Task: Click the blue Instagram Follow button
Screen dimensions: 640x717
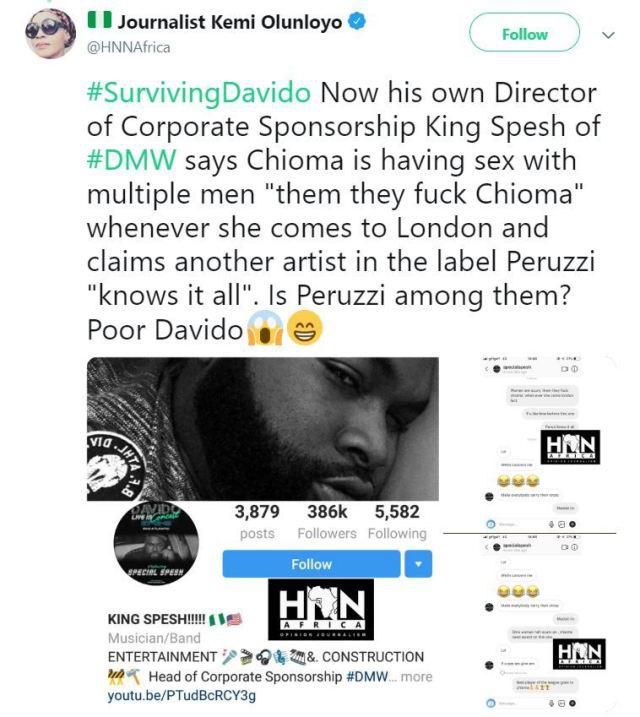Action: (x=311, y=564)
